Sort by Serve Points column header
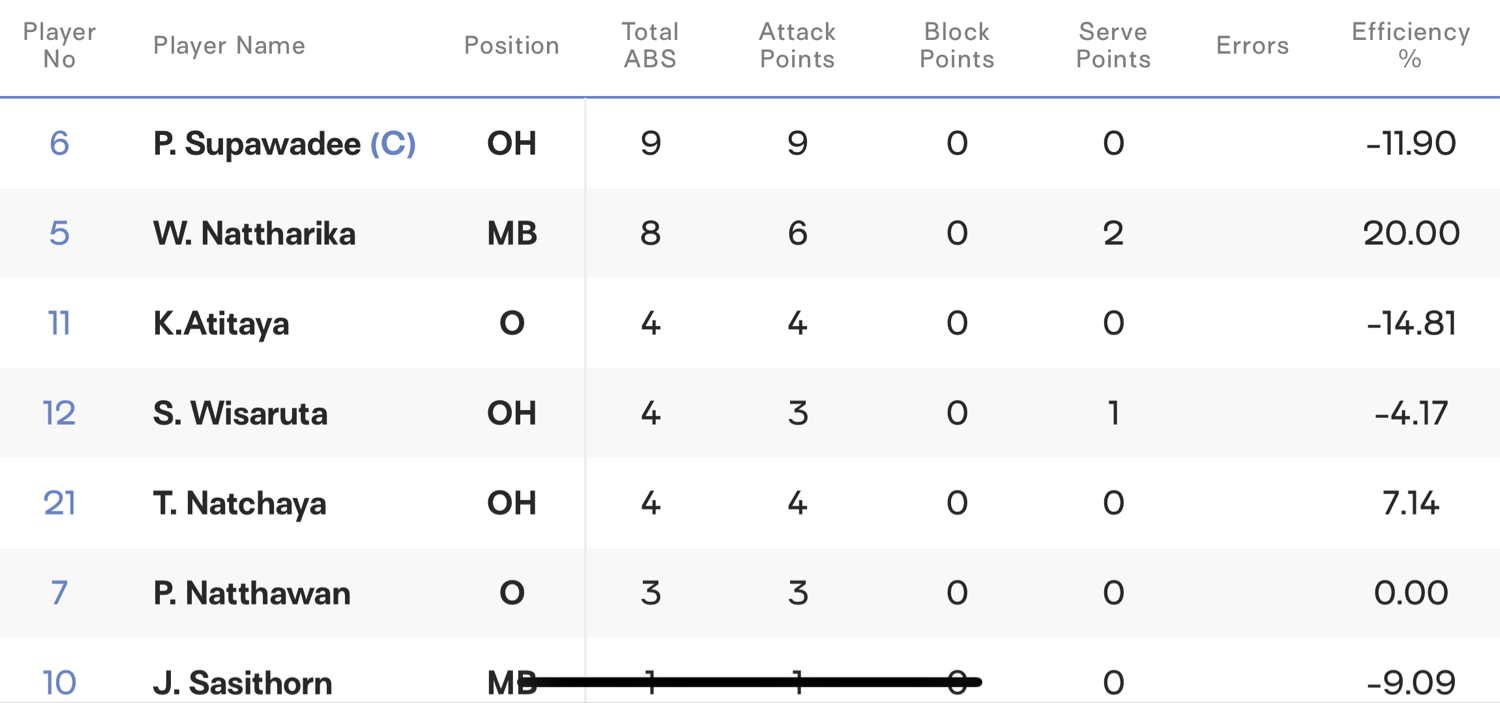This screenshot has width=1500, height=703. 1113,45
